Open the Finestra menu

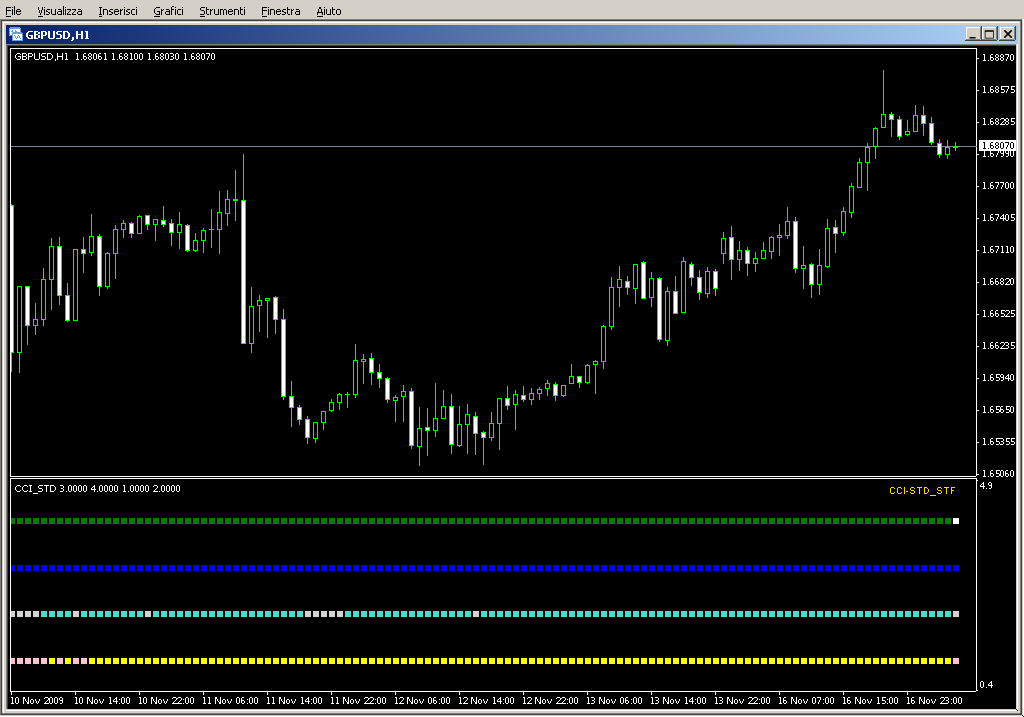(280, 11)
